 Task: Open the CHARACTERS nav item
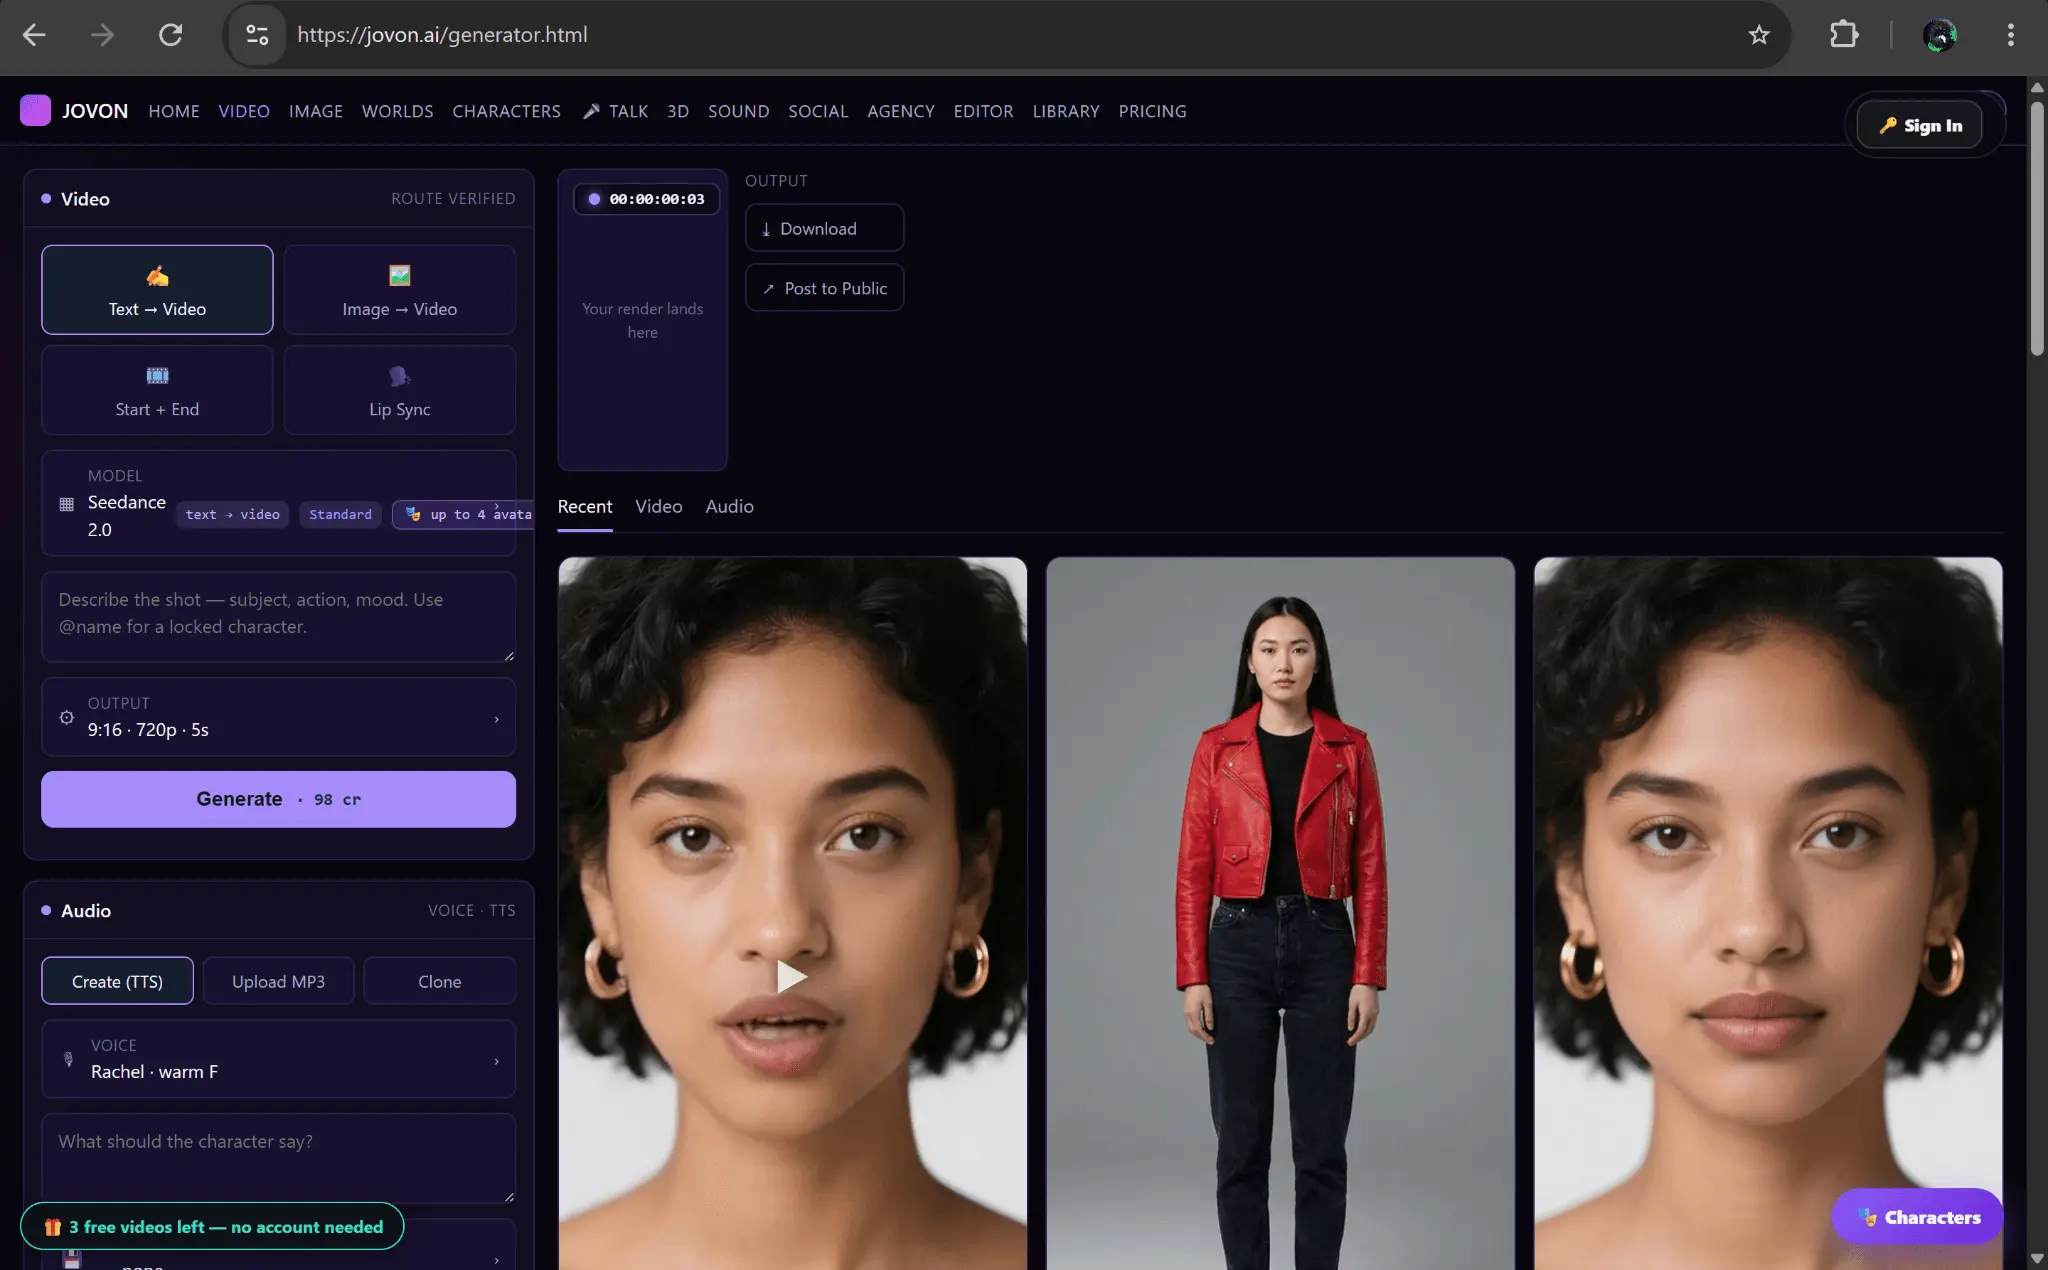click(506, 111)
